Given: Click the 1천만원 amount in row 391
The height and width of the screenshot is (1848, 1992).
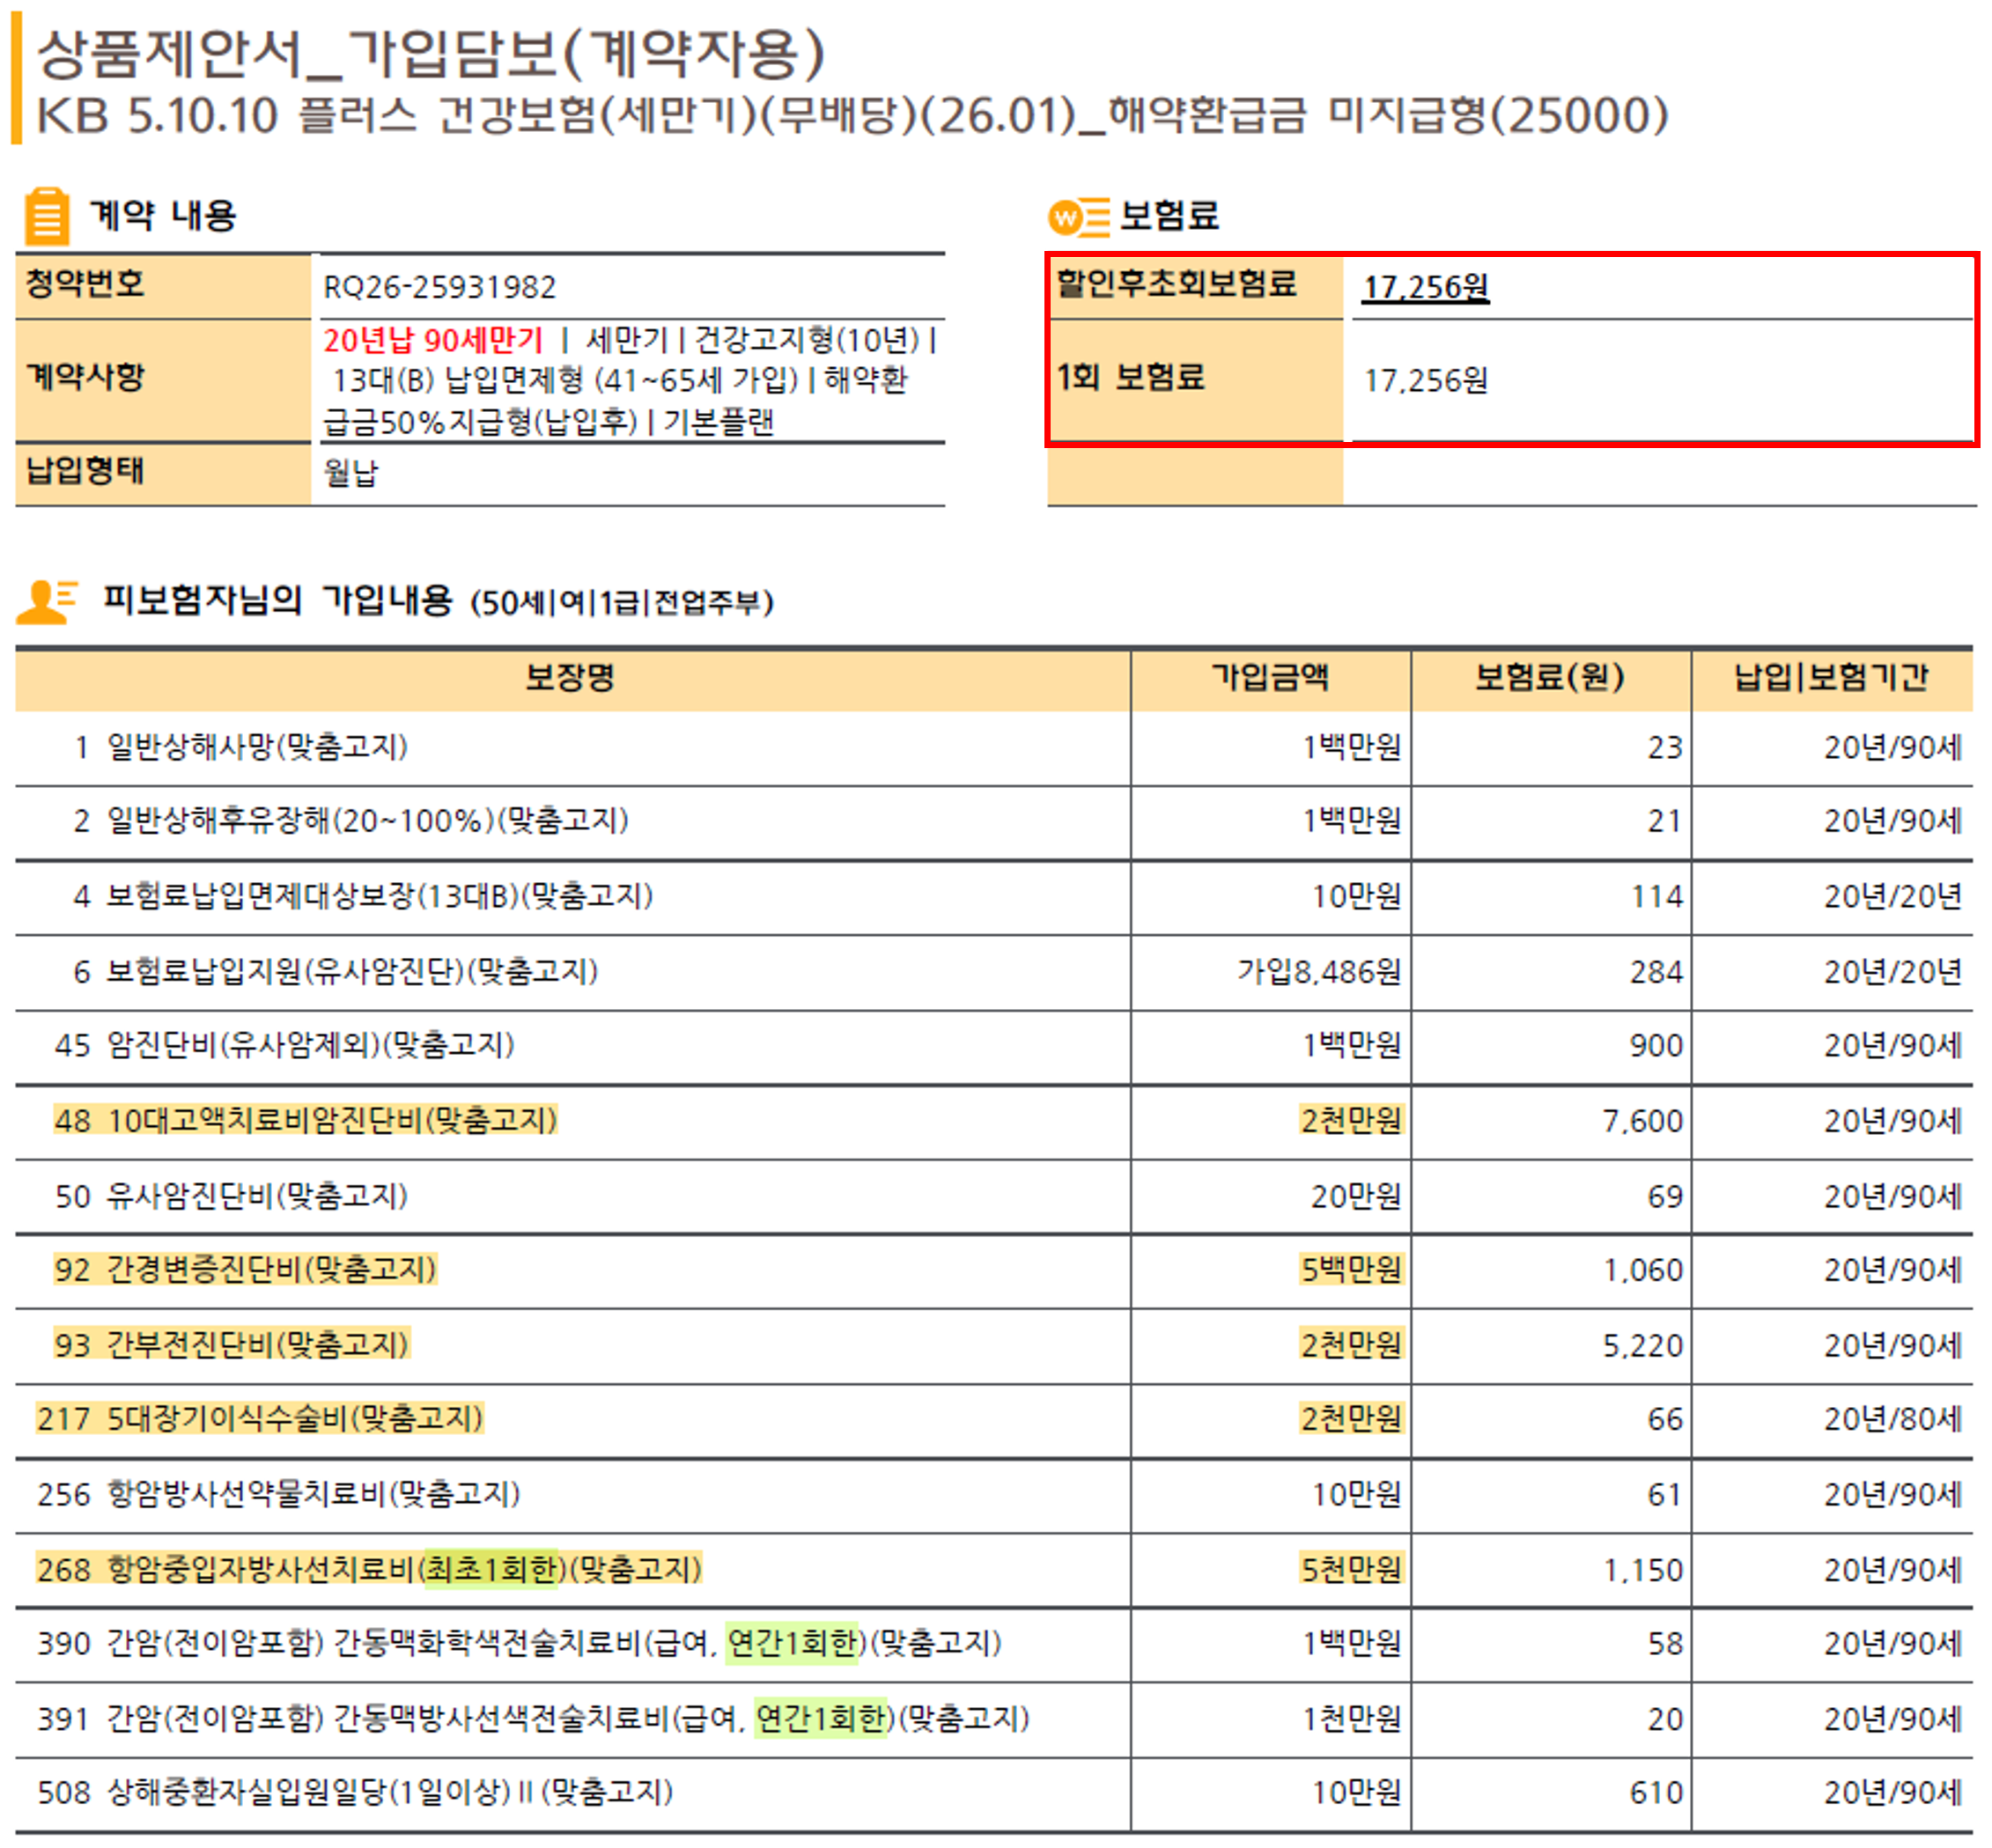Looking at the screenshot, I should tap(1351, 1719).
